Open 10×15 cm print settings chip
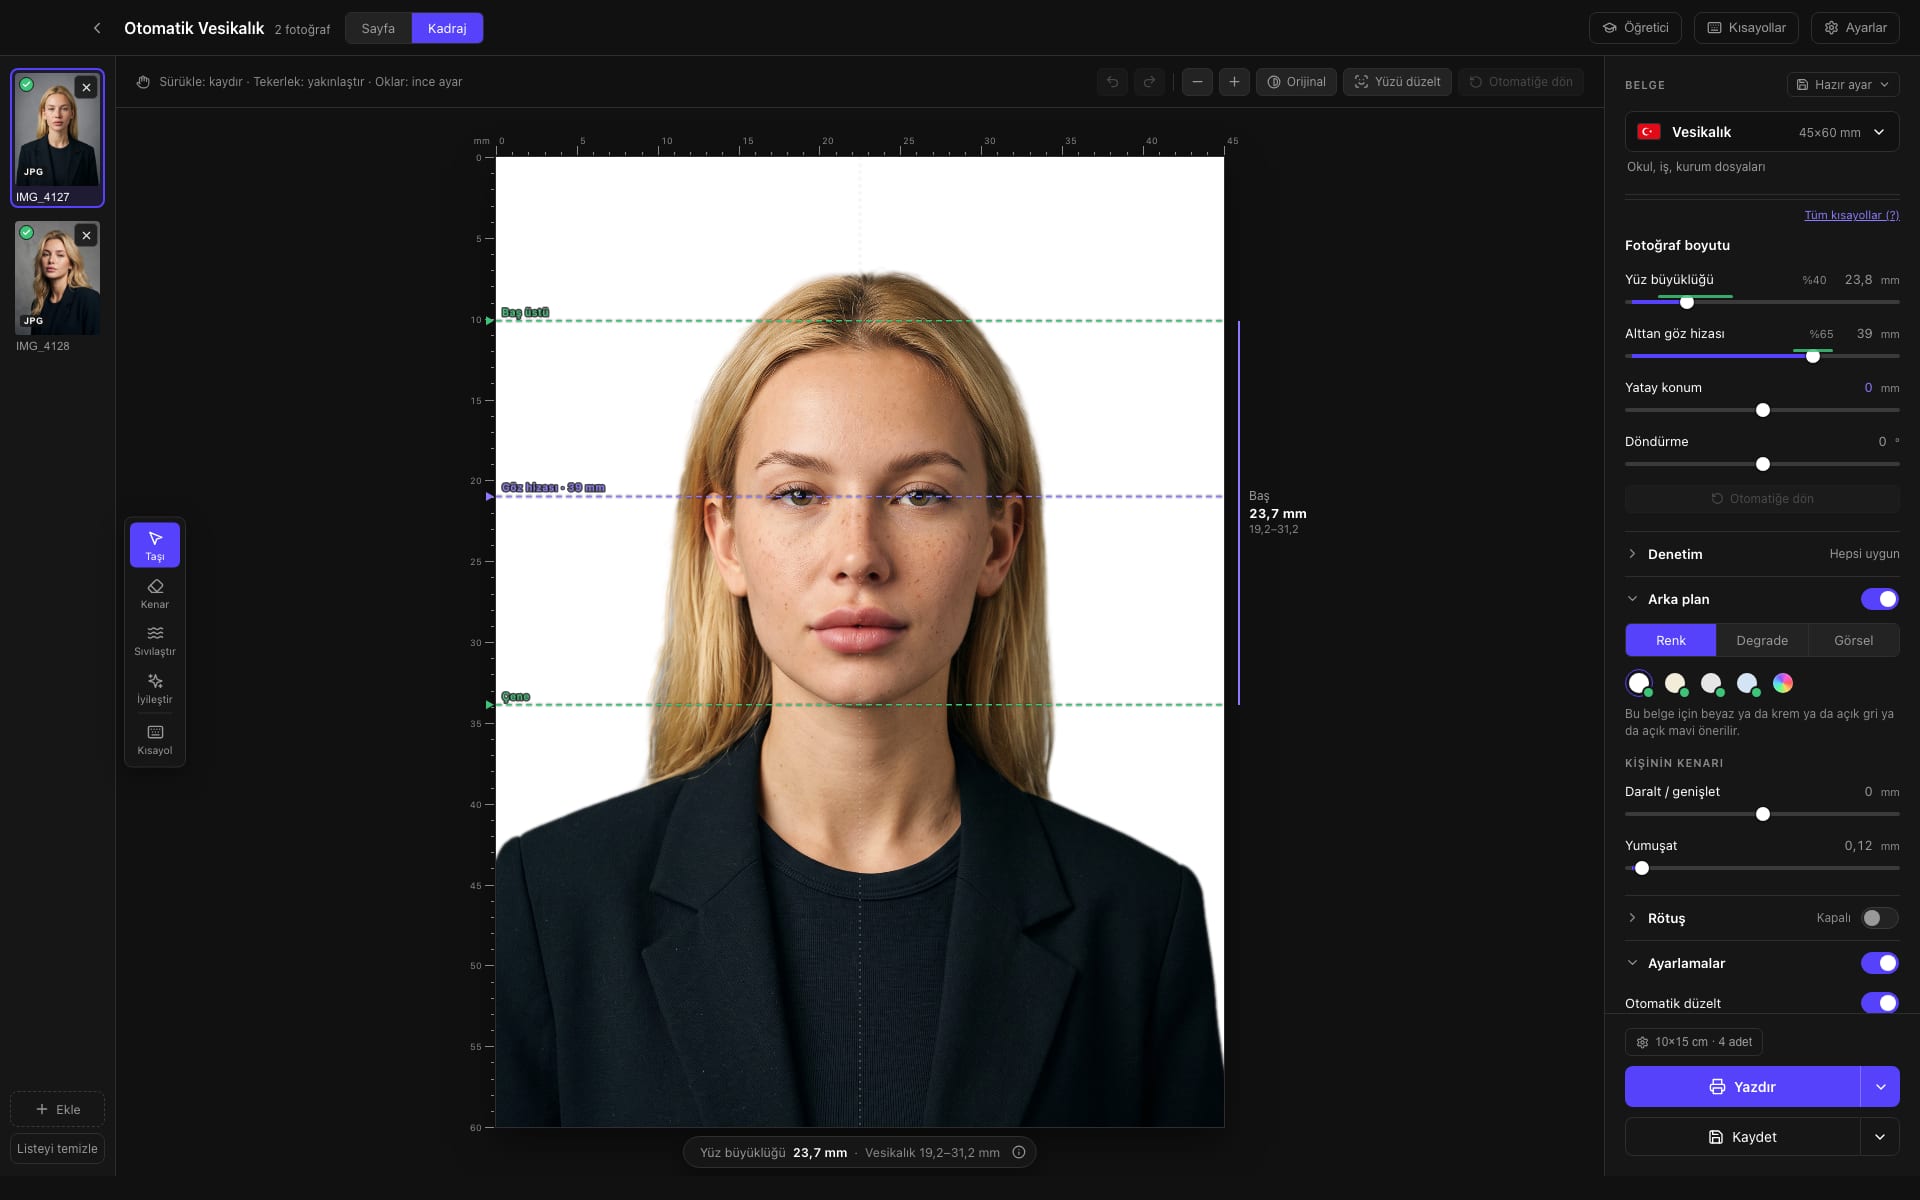1920x1200 pixels. pos(1694,1042)
